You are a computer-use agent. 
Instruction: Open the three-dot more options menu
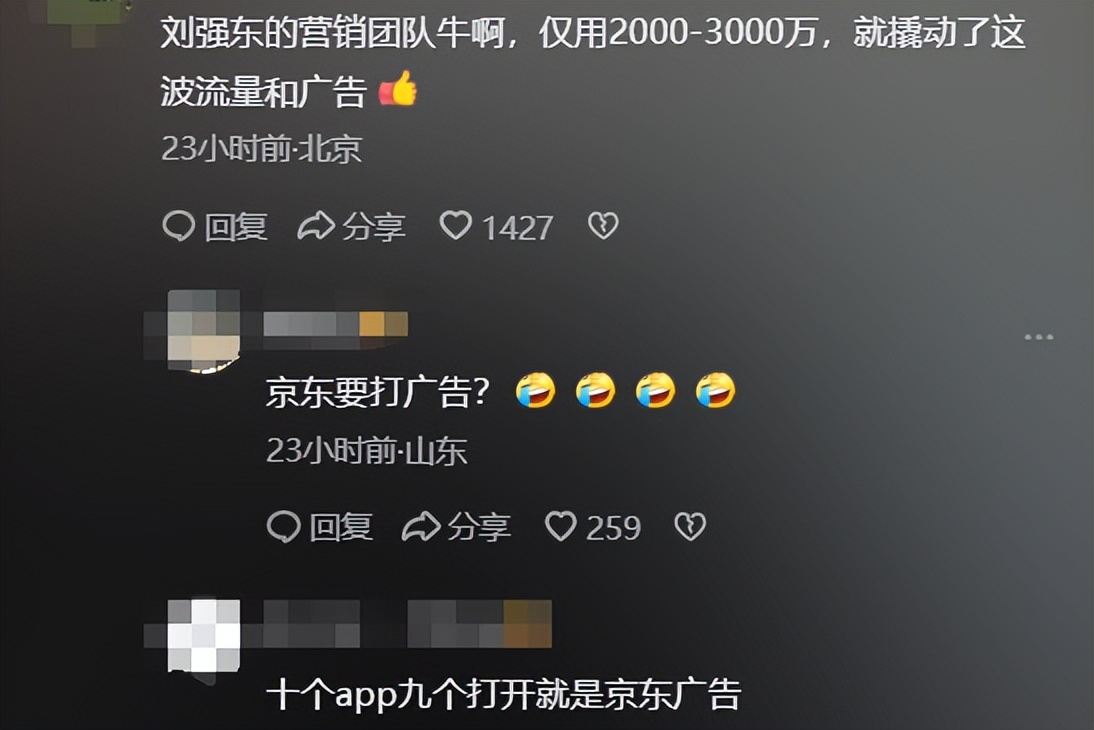pos(1038,337)
